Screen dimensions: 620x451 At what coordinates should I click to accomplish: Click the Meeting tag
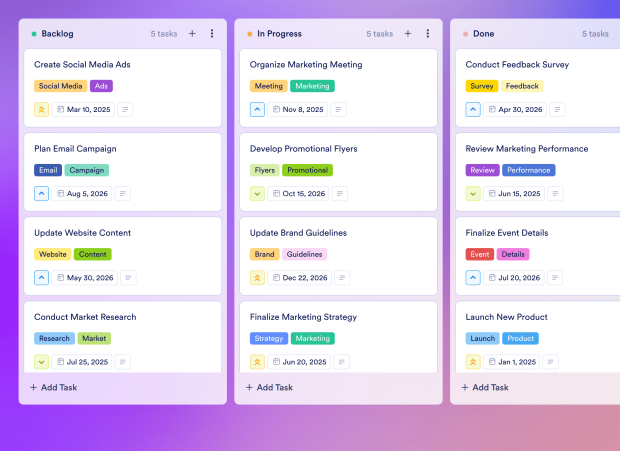point(268,86)
